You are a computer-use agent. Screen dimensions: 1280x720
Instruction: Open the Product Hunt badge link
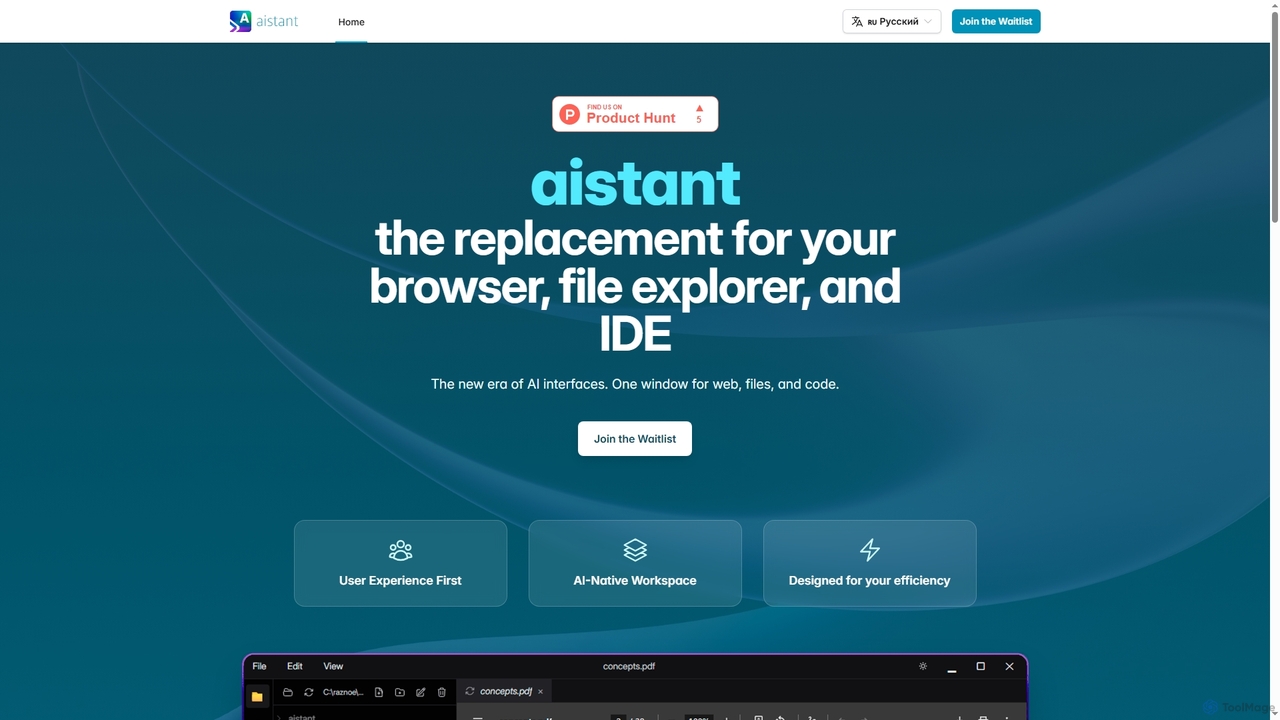tap(635, 114)
